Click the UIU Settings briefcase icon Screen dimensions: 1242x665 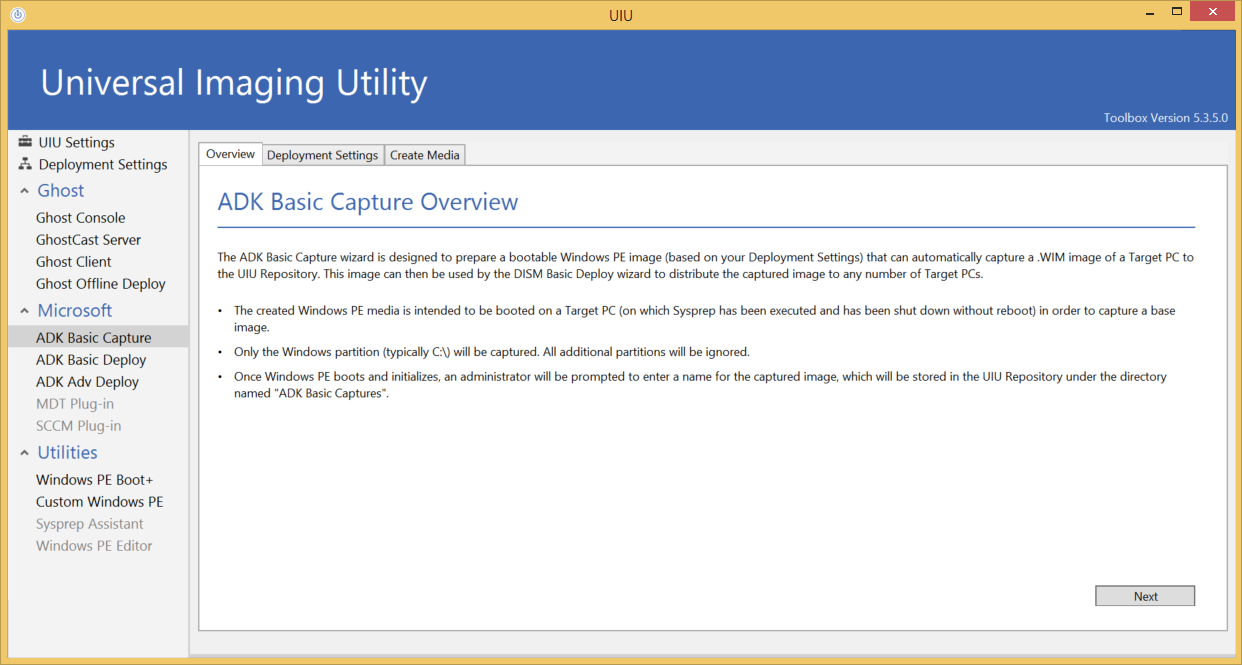tap(25, 142)
